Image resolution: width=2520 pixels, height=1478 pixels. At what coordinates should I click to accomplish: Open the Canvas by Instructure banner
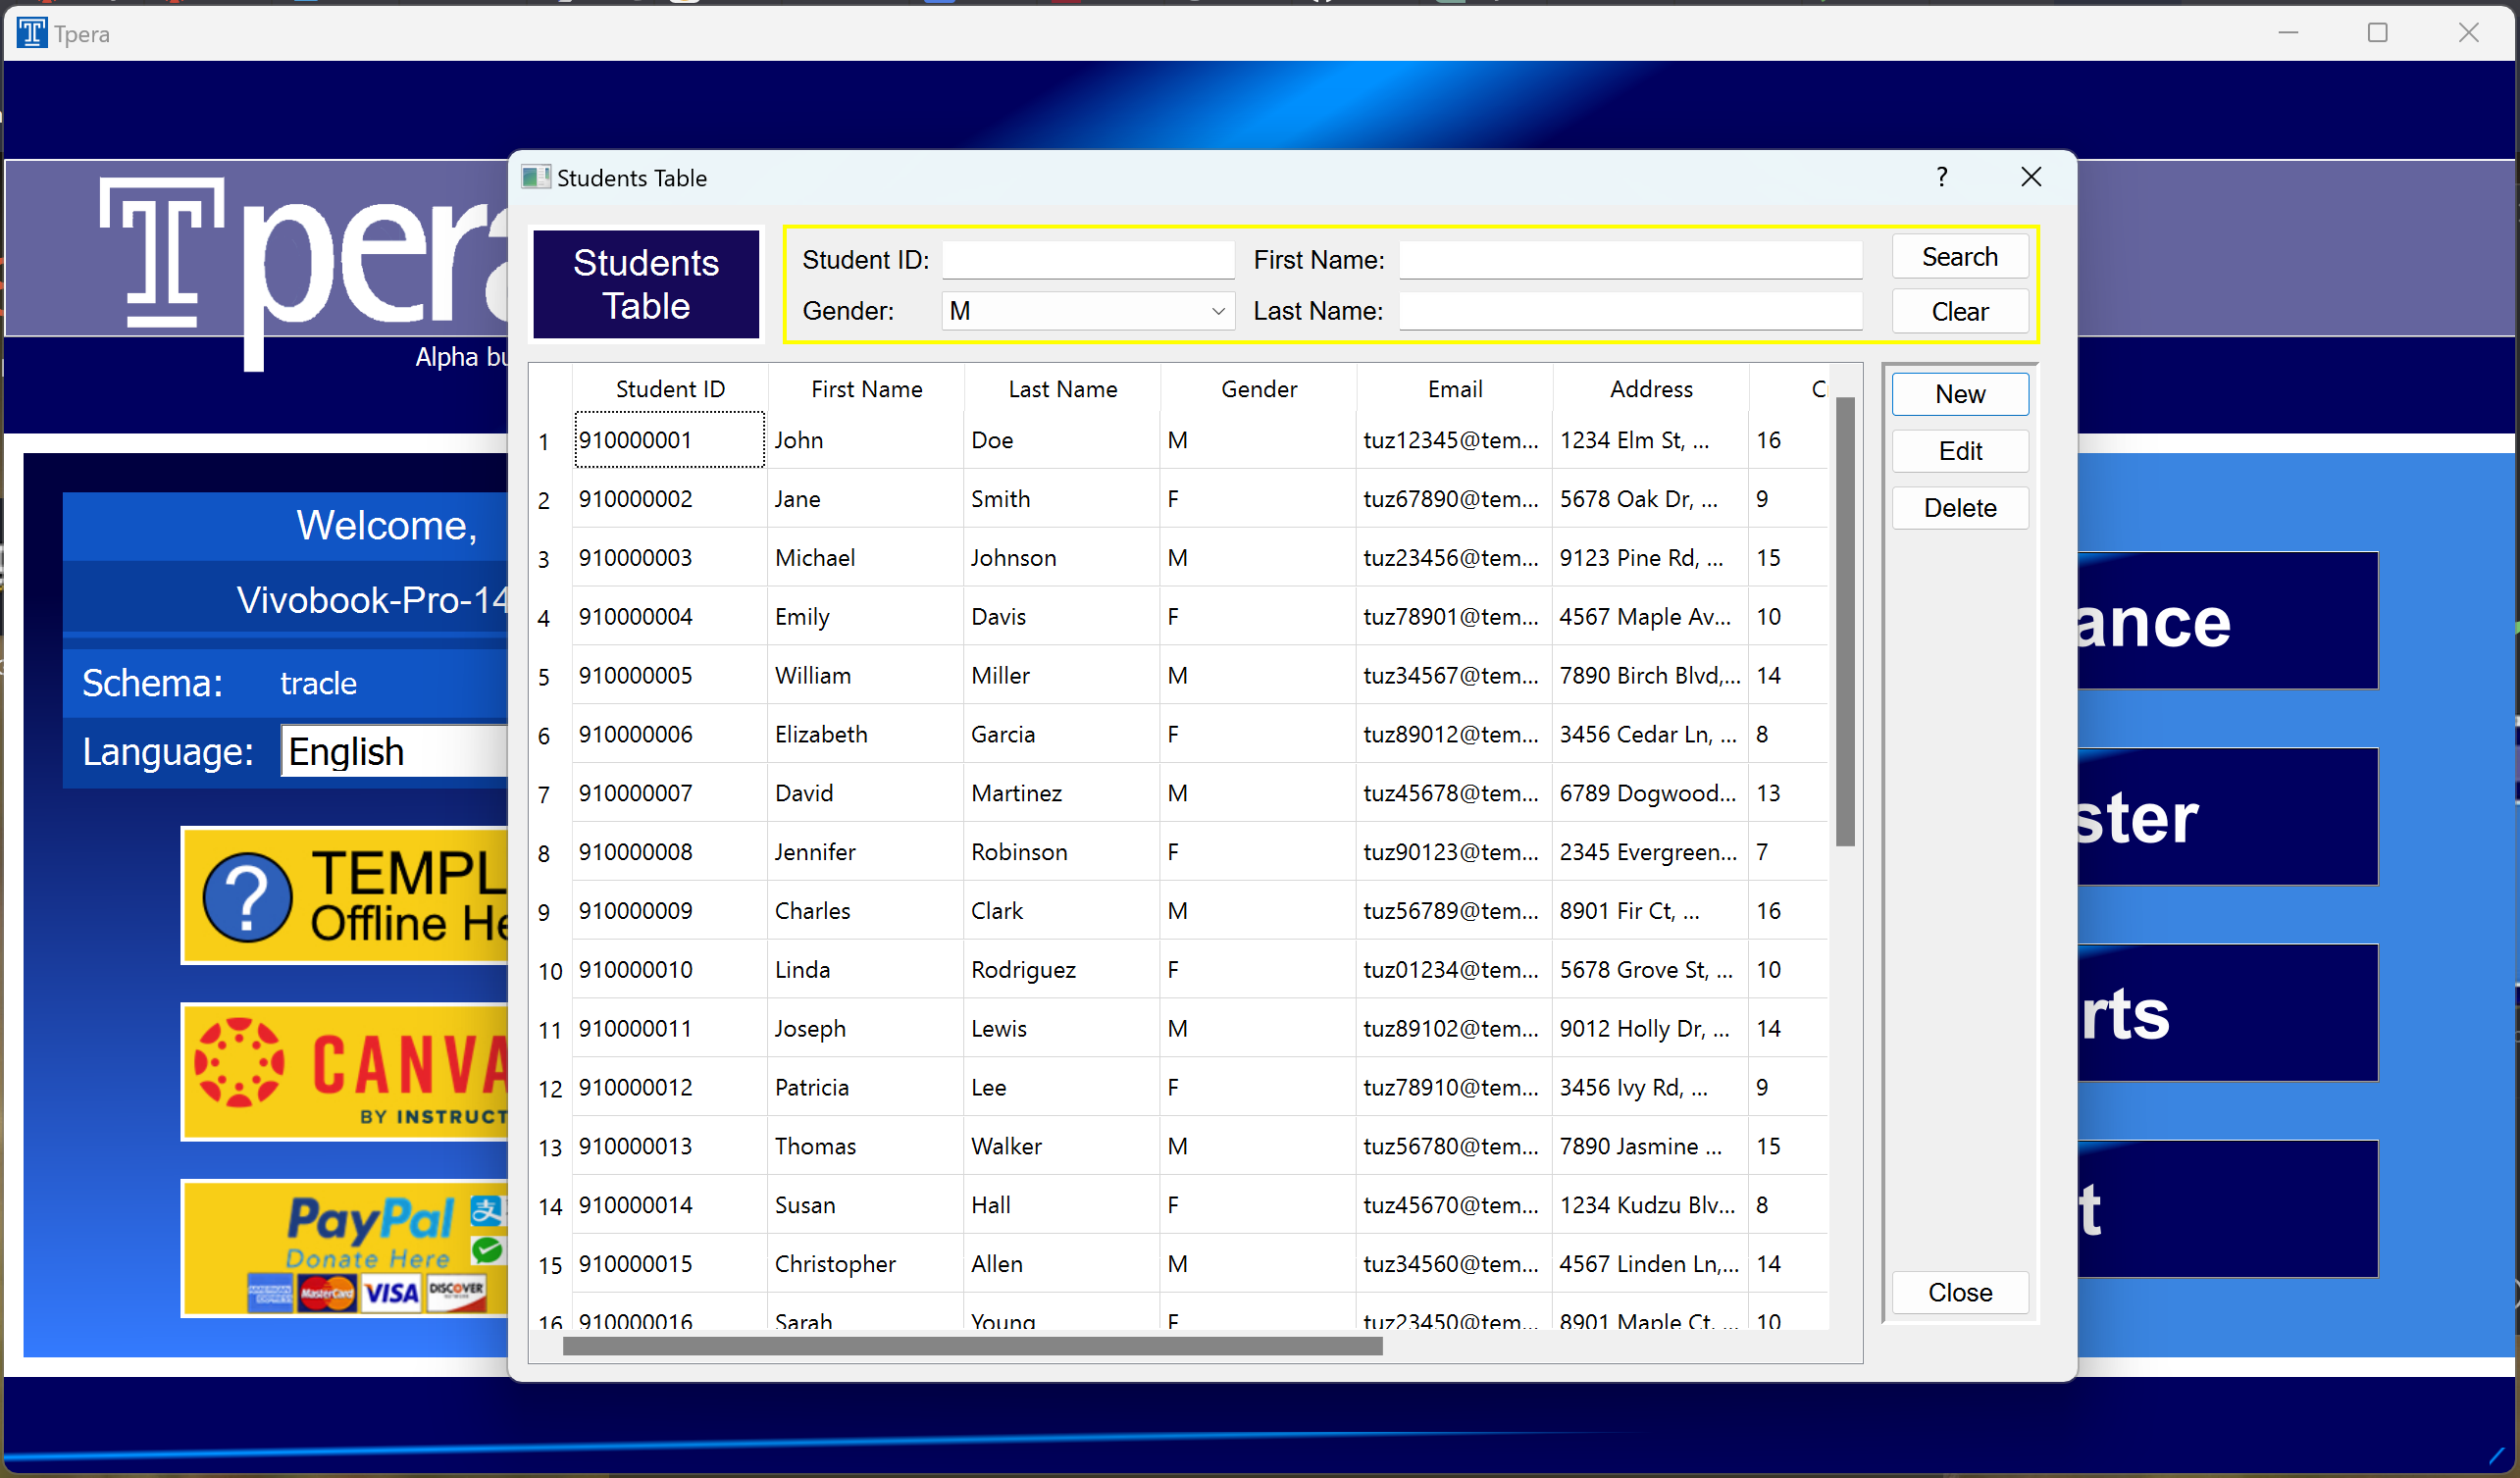345,1071
